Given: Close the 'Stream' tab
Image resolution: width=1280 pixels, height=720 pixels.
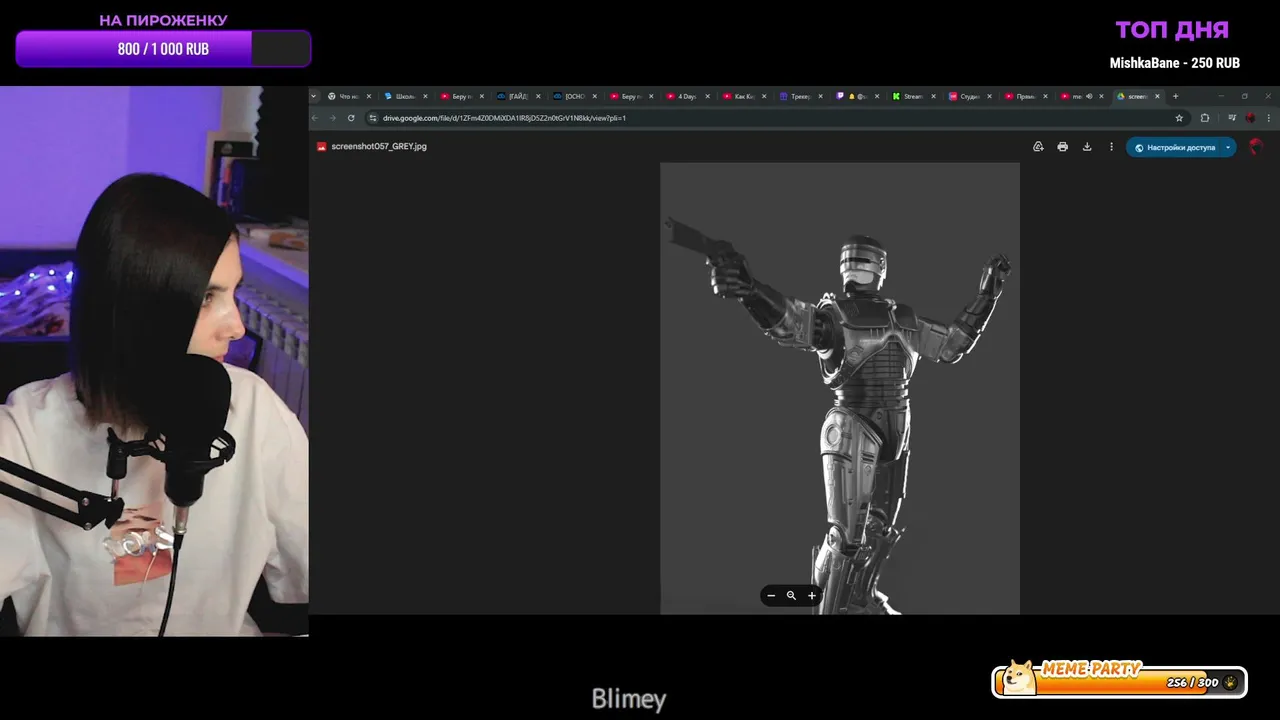Looking at the screenshot, I should coord(933,96).
